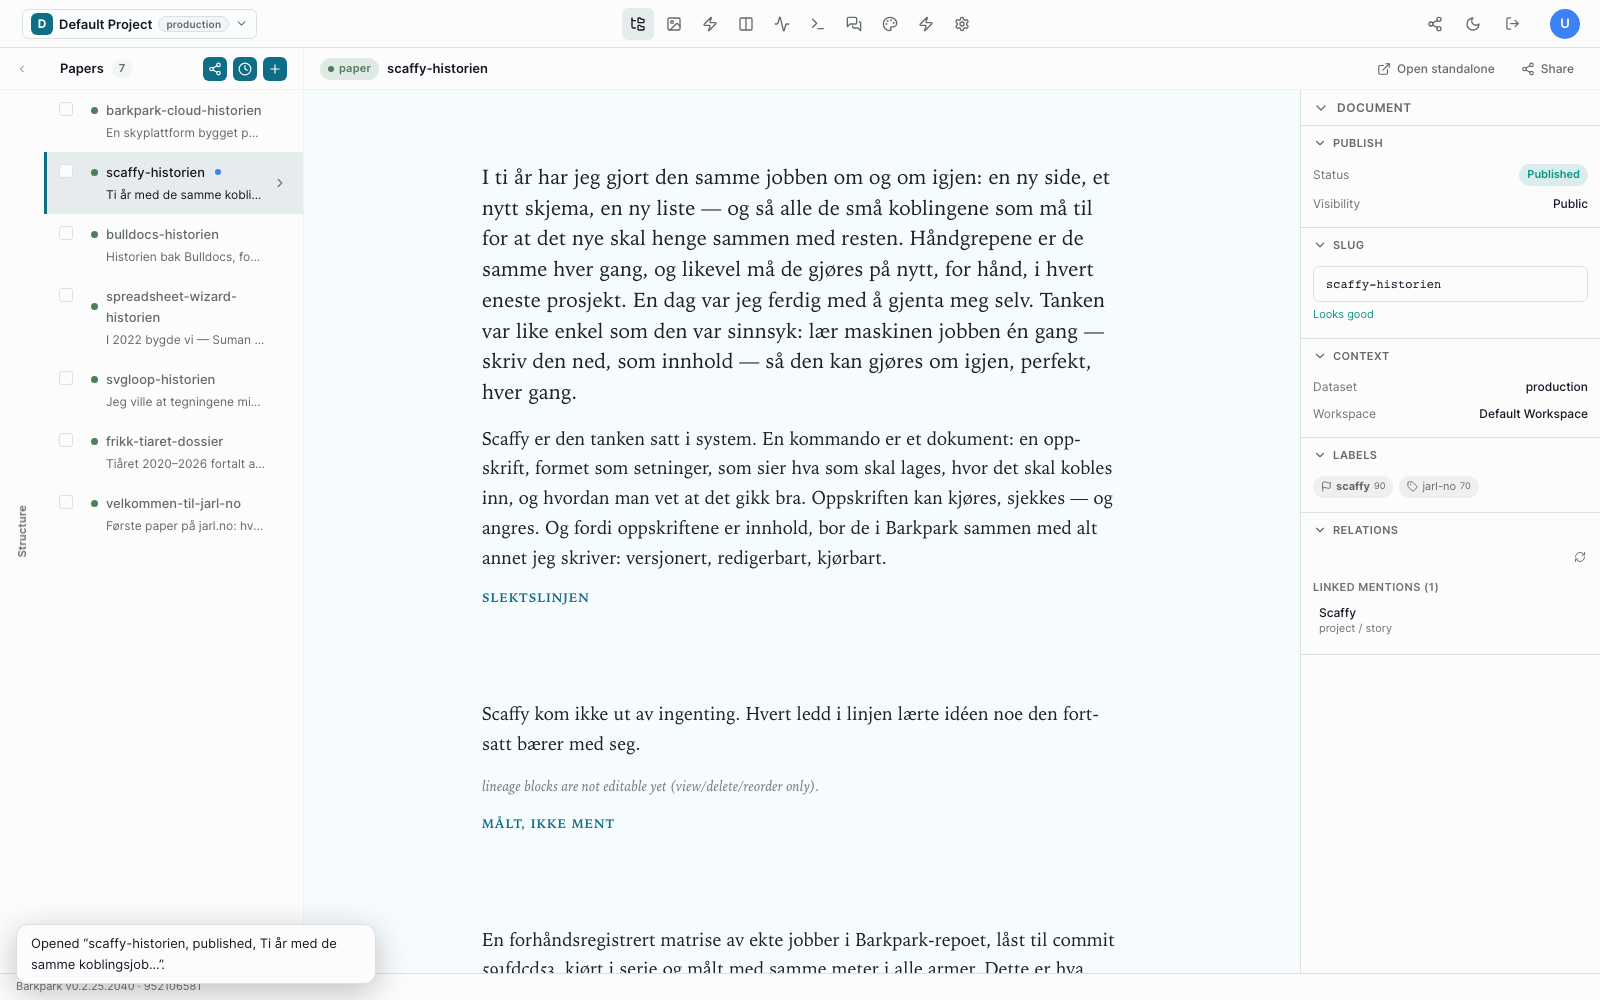Image resolution: width=1600 pixels, height=1000 pixels.
Task: Open the terminal console icon
Action: [818, 24]
